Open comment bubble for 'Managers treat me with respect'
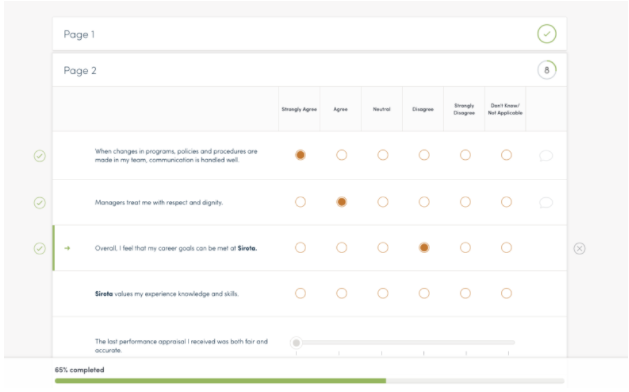Viewport: 629px width, 392px height. coord(546,203)
